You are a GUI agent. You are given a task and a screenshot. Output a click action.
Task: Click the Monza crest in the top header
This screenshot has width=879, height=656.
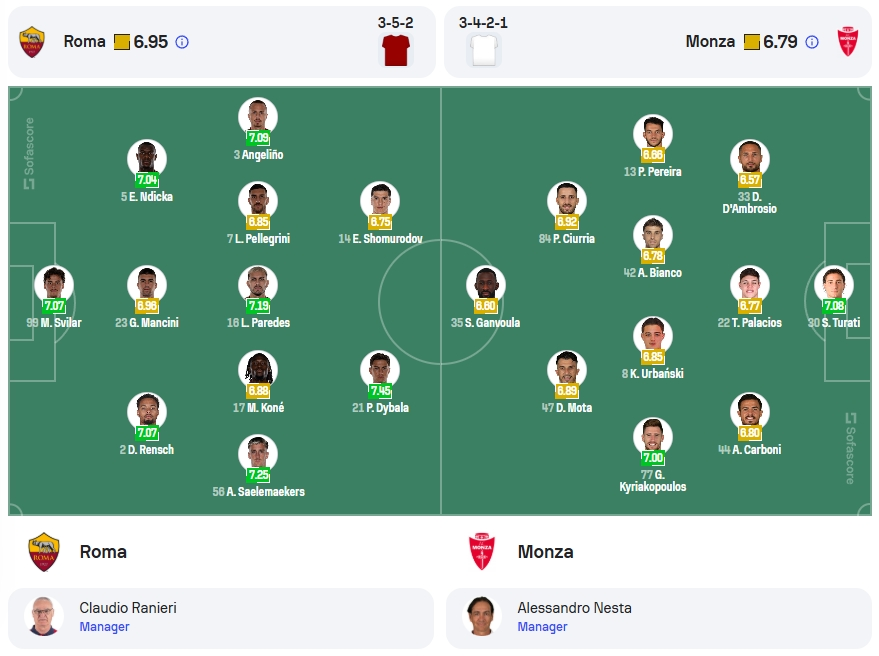848,42
